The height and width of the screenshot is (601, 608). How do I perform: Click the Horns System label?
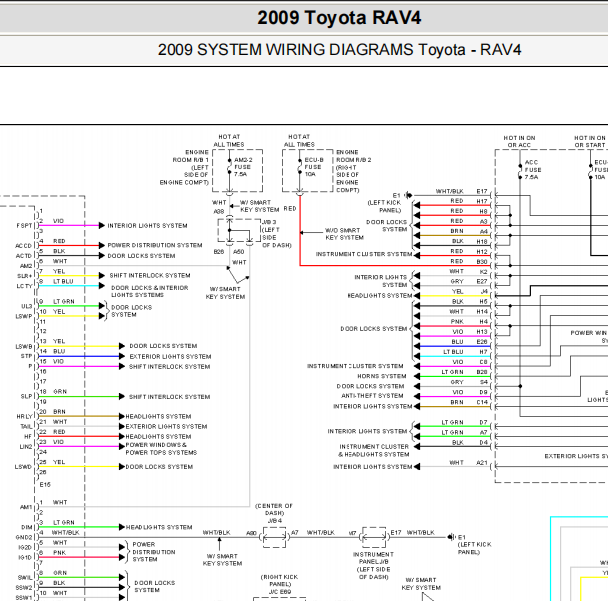pos(382,376)
